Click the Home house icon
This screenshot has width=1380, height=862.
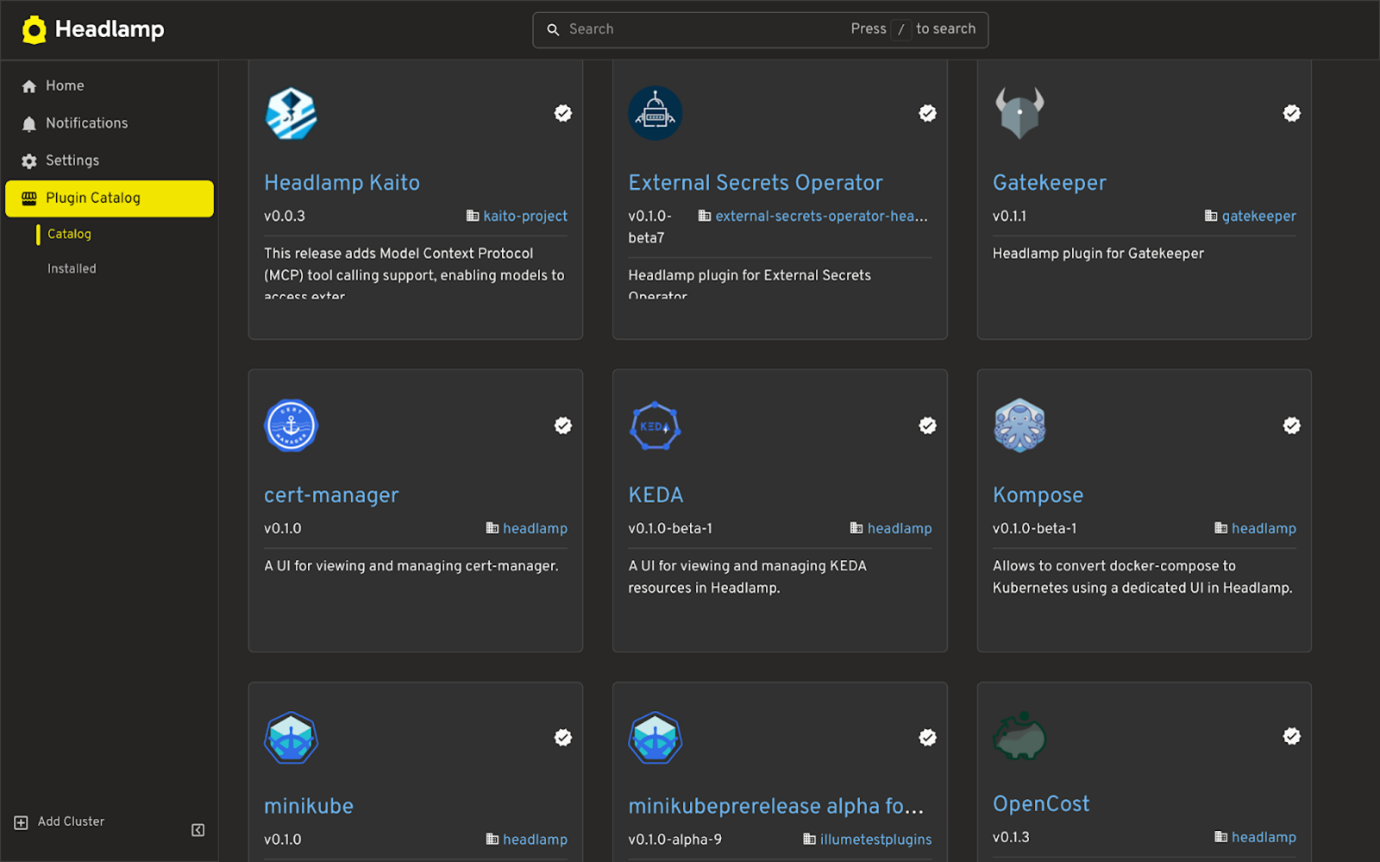pos(29,87)
